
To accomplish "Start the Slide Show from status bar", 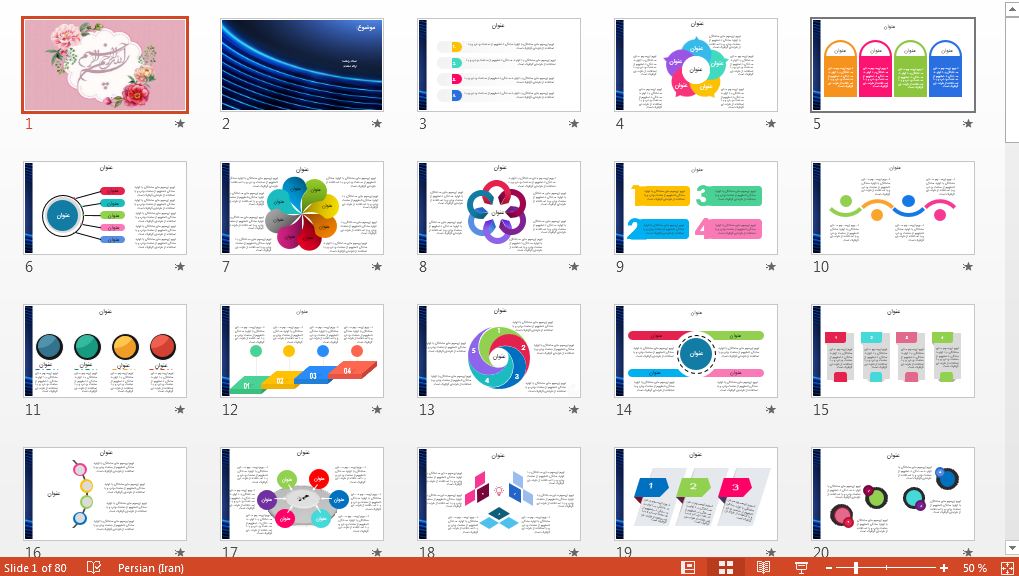I will click(800, 567).
